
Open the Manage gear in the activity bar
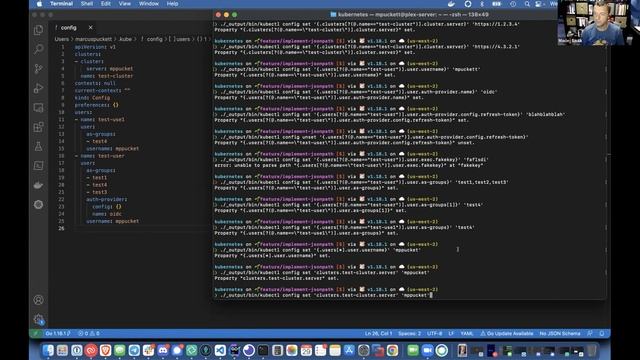(x=39, y=319)
